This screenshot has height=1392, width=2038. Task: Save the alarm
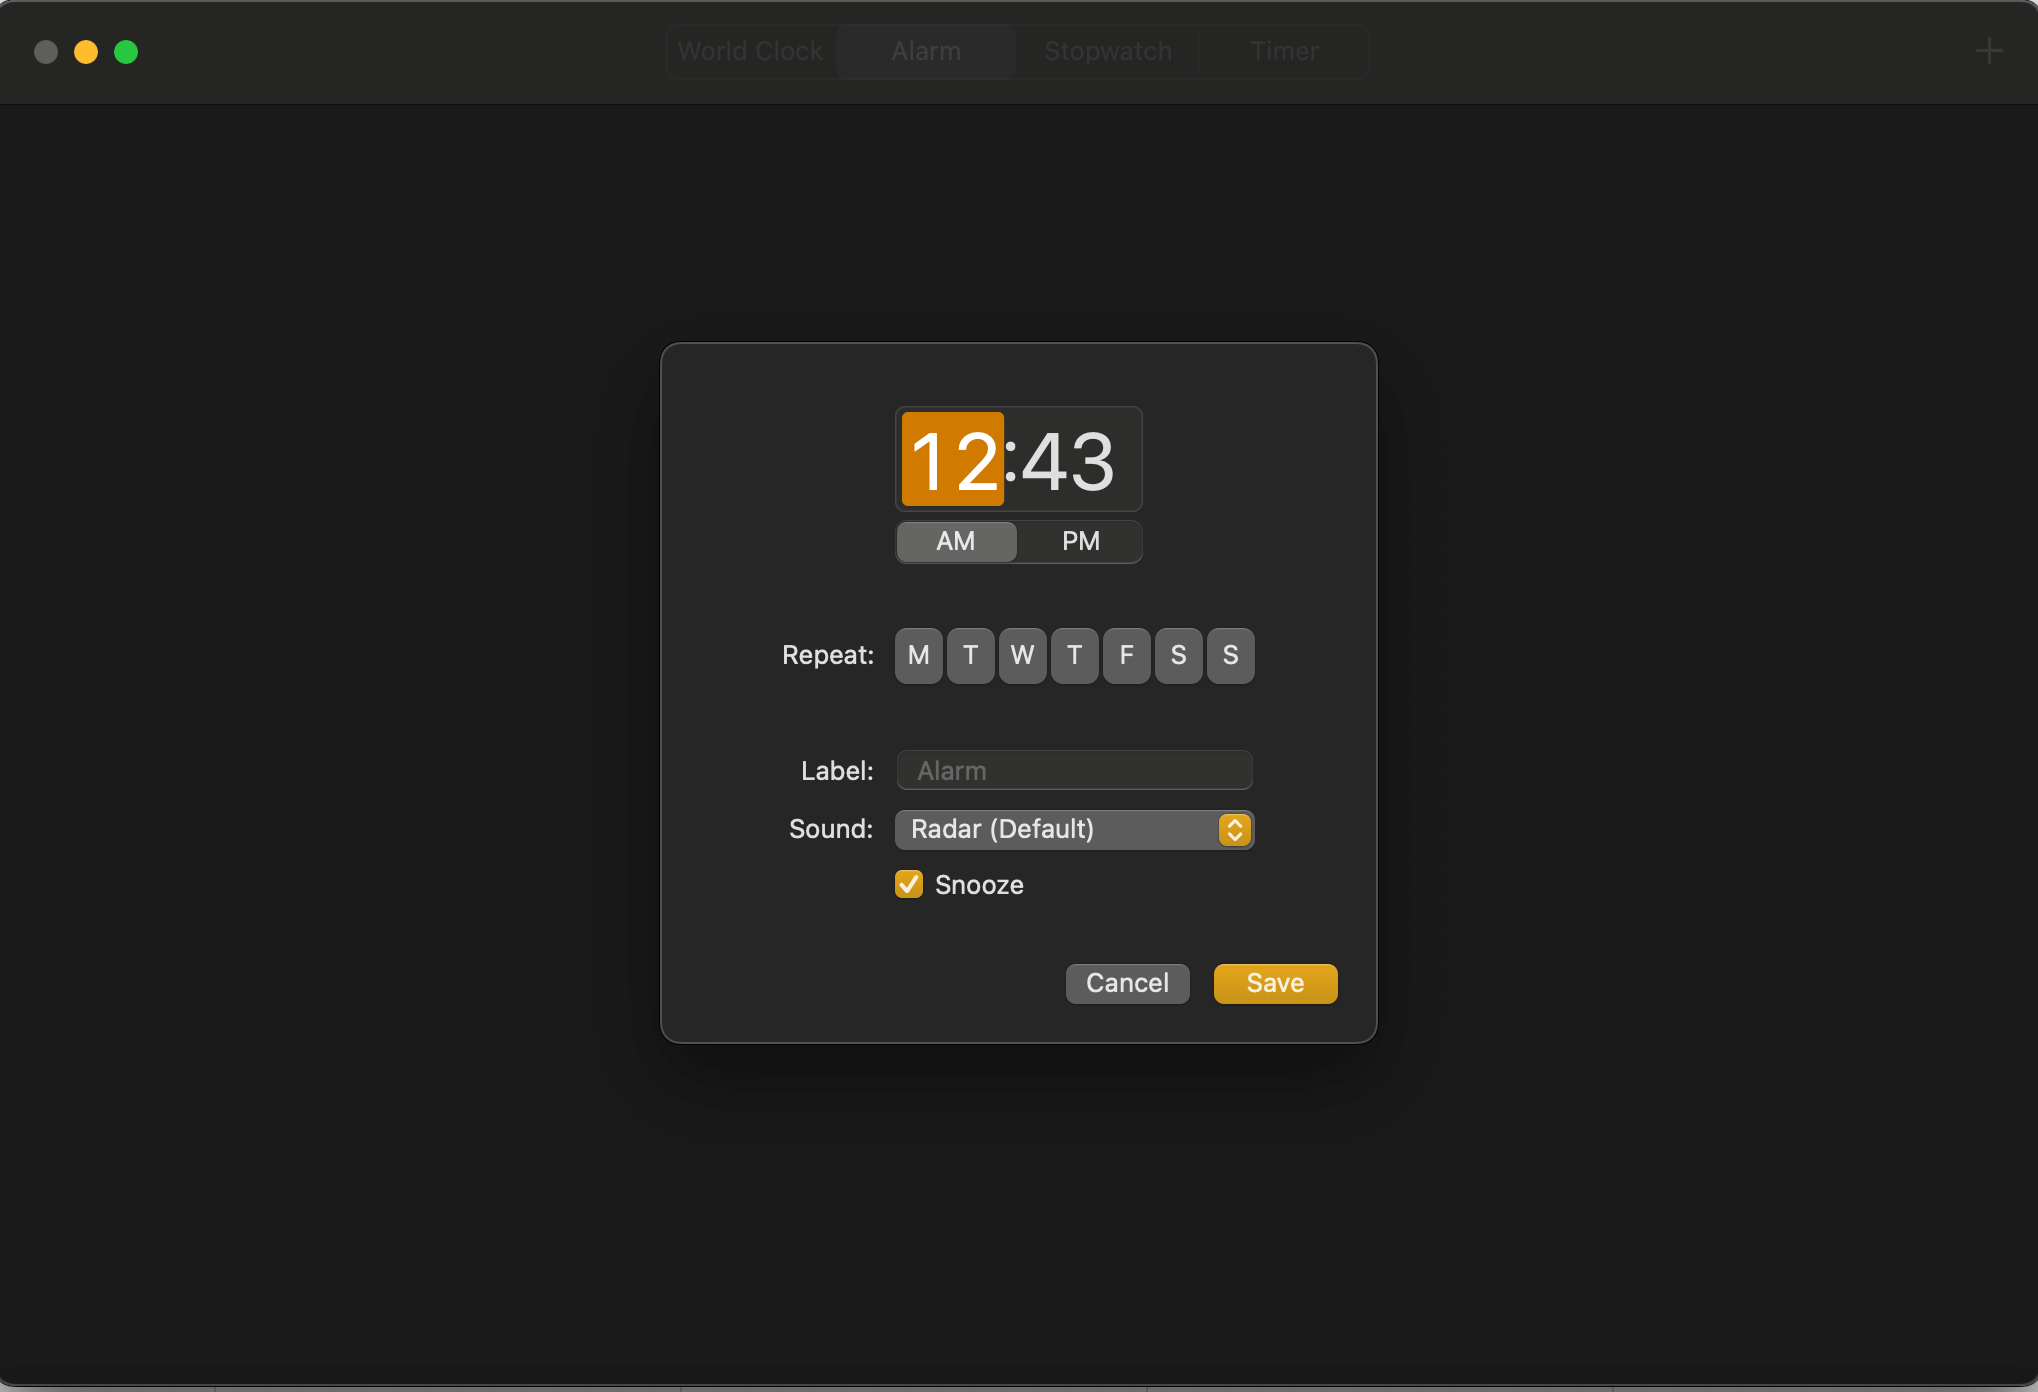1274,983
